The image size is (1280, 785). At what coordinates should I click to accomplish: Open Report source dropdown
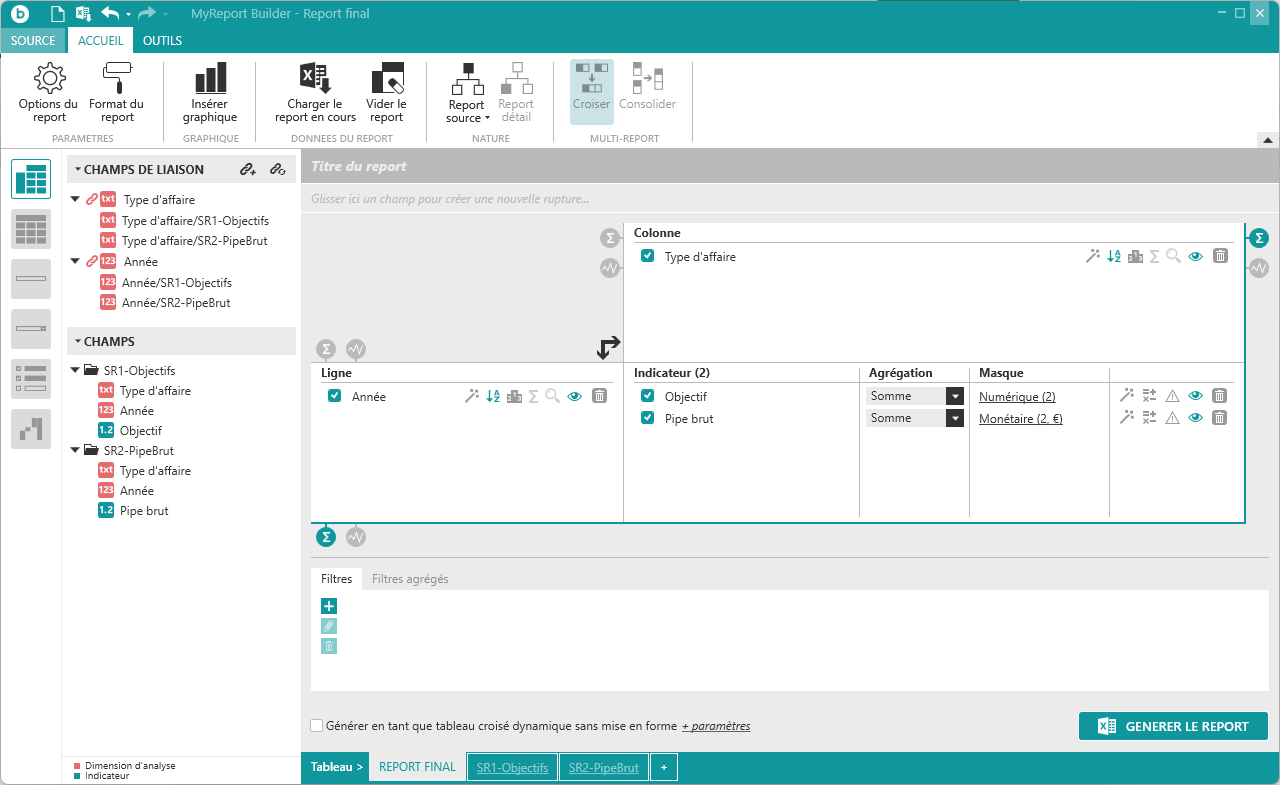tap(466, 111)
